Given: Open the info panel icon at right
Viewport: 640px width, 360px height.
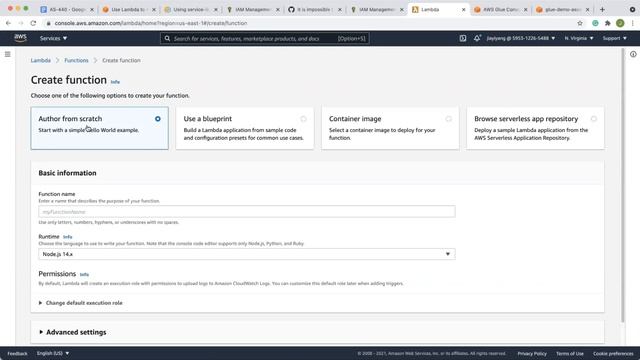Looking at the screenshot, I should point(633,54).
